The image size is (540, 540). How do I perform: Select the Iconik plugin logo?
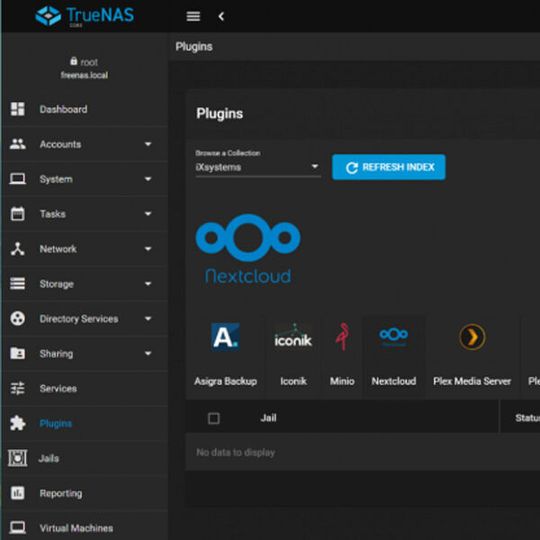point(293,337)
